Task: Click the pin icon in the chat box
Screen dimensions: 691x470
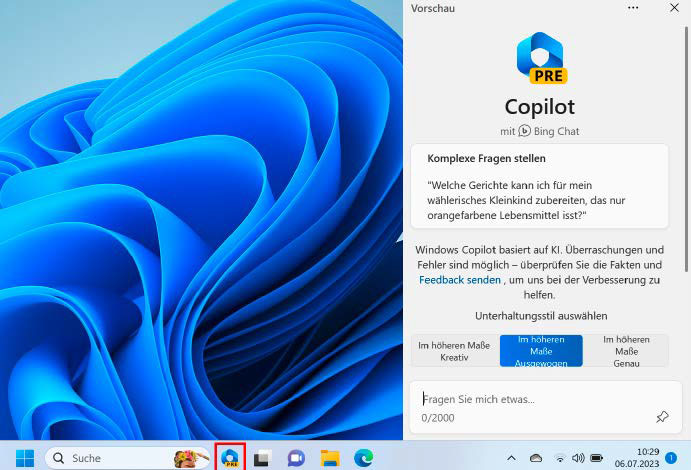Action: click(x=662, y=417)
